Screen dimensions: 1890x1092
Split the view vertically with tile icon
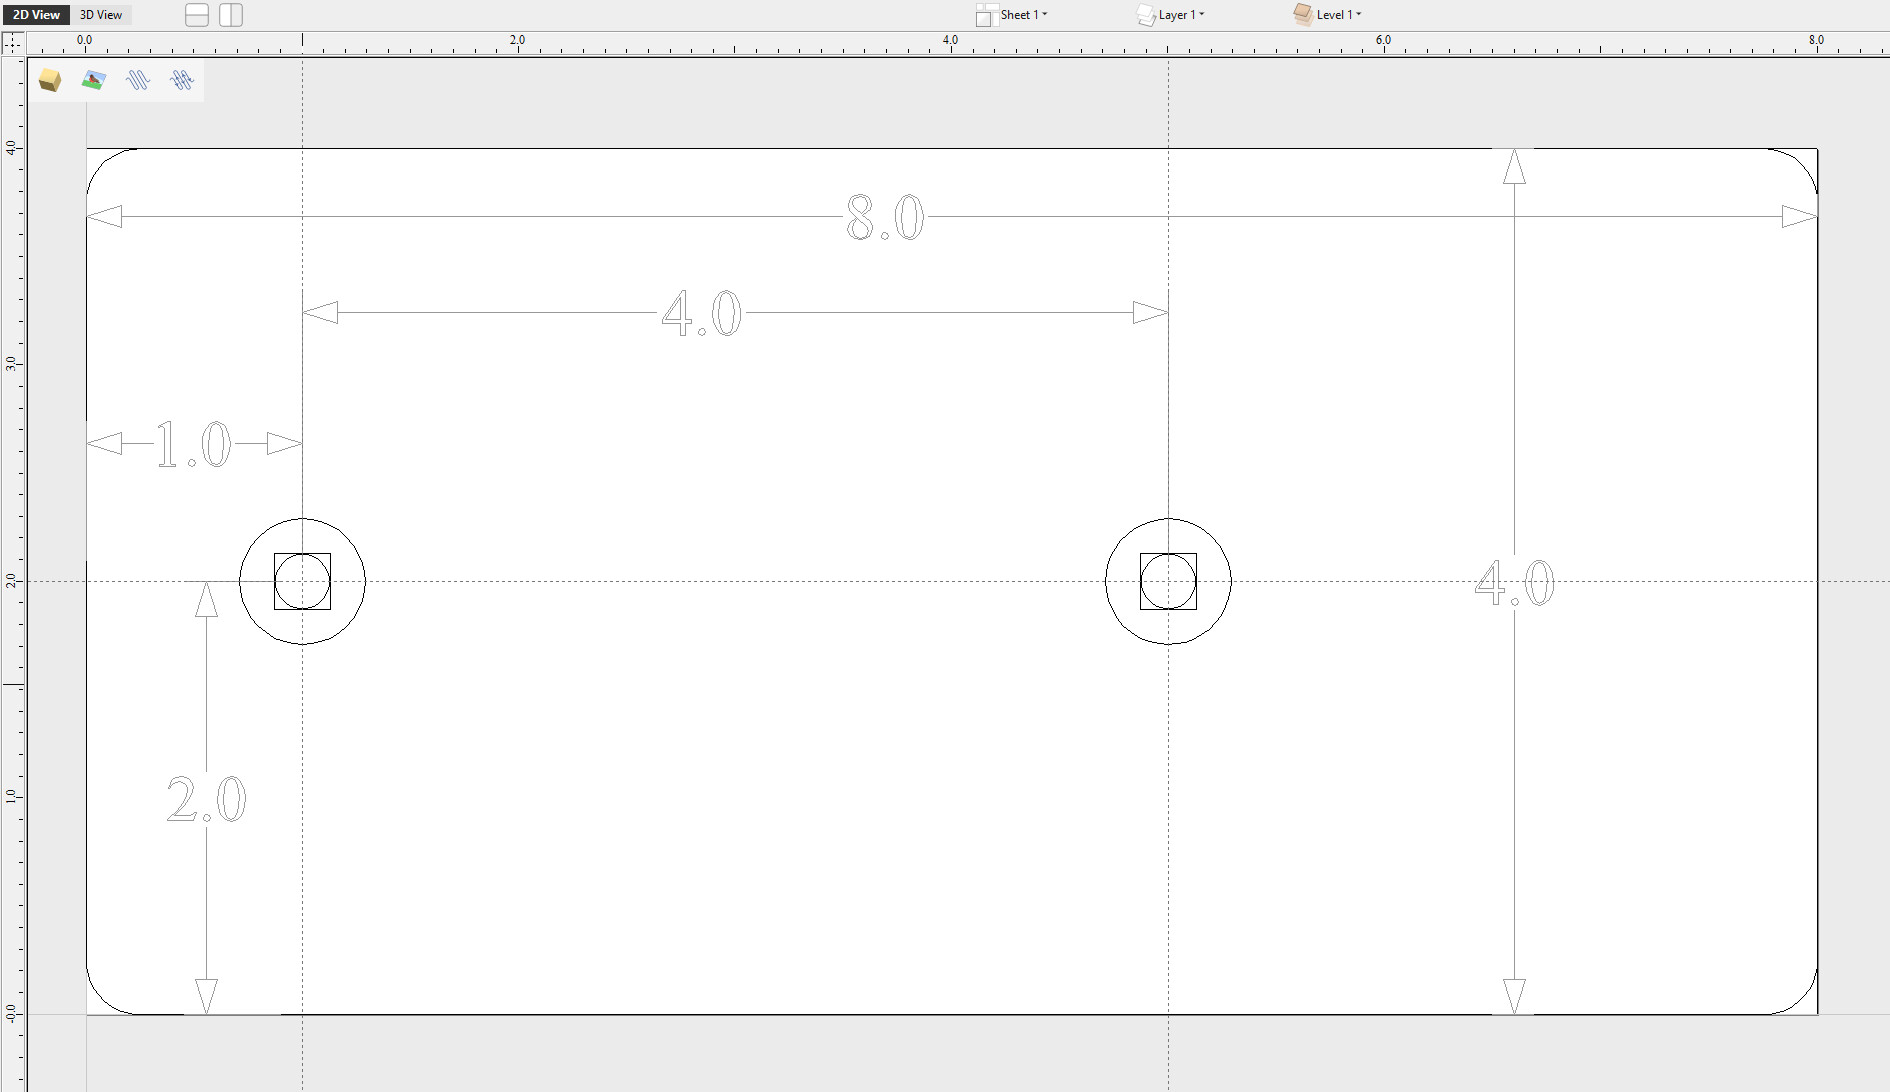point(231,15)
